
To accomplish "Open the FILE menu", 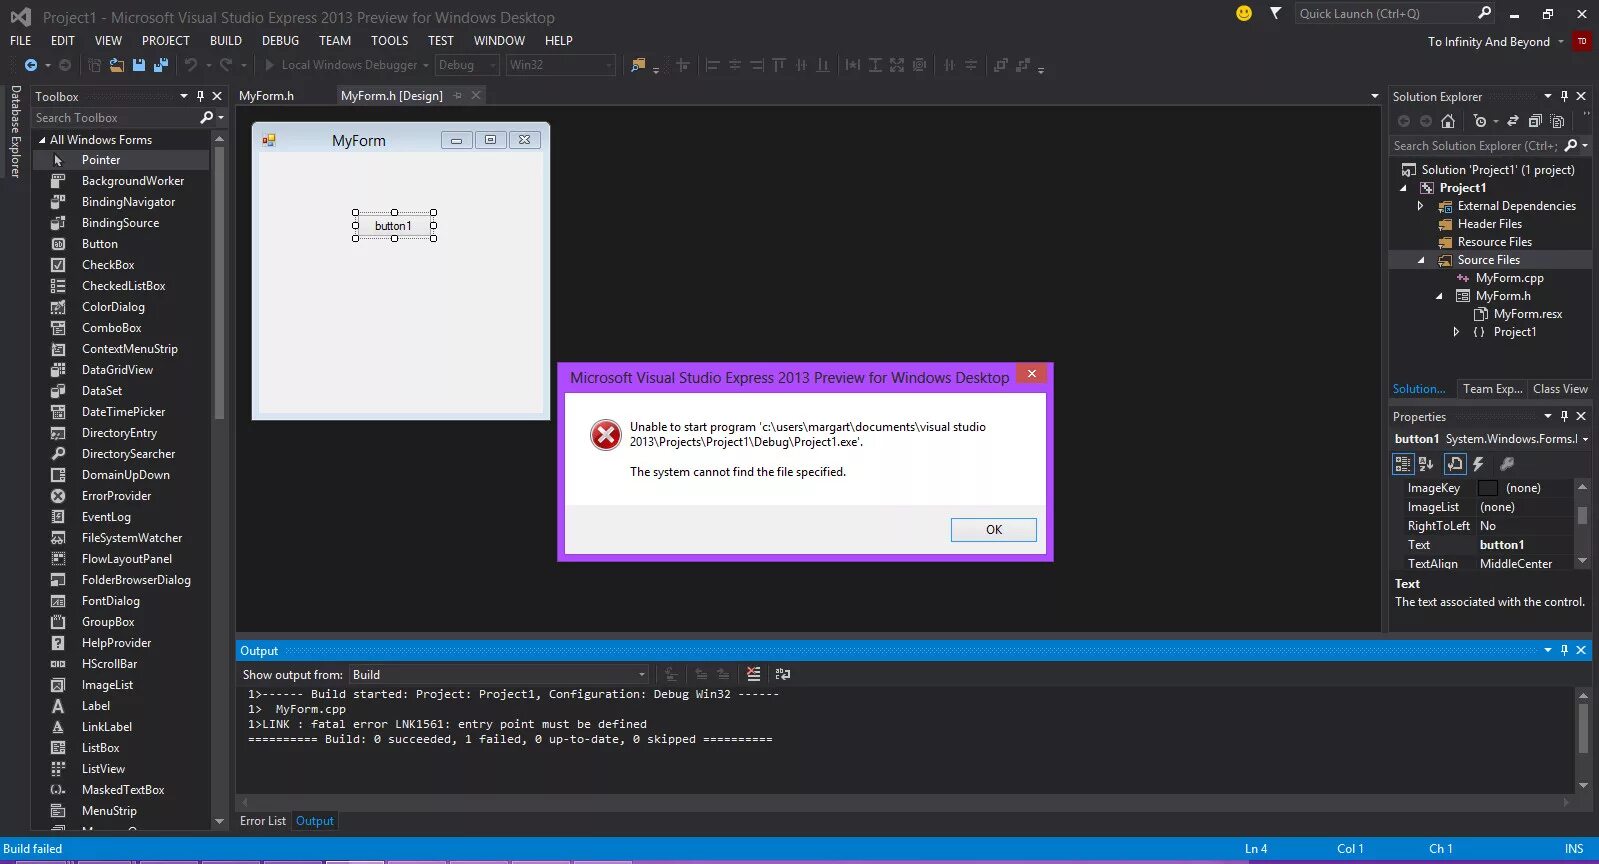I will (x=21, y=41).
